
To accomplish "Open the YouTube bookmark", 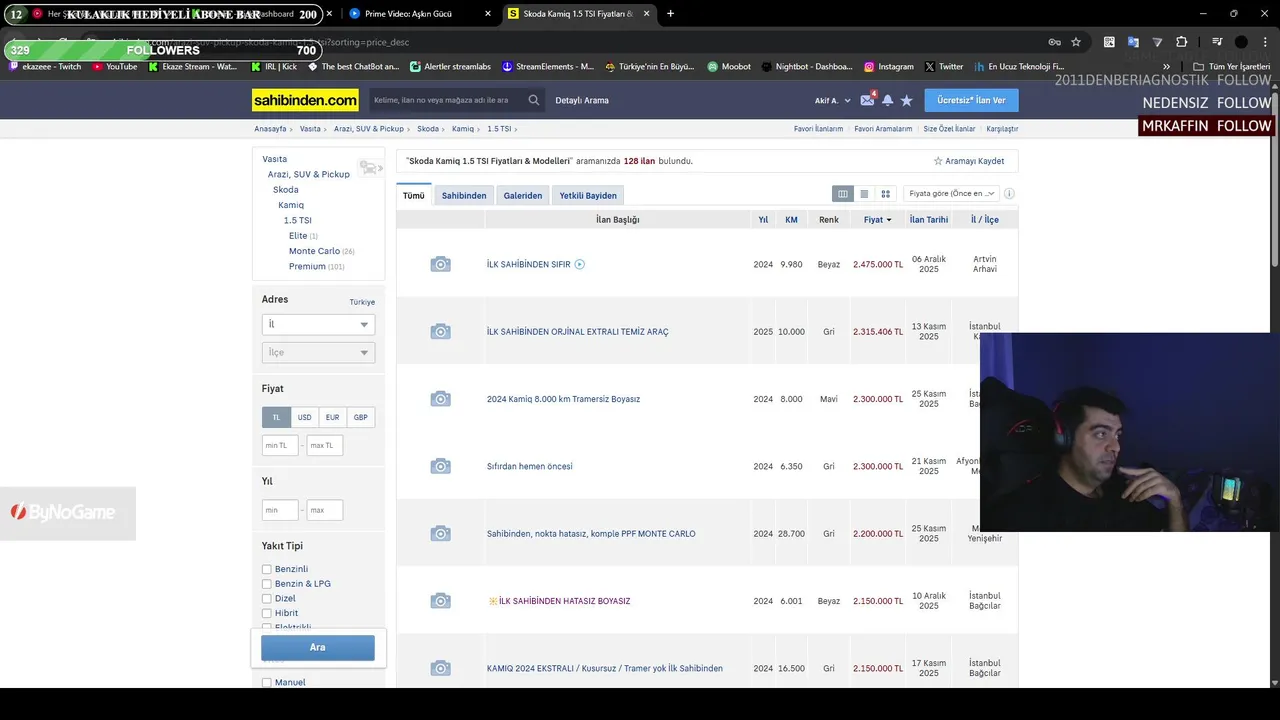I will [114, 67].
